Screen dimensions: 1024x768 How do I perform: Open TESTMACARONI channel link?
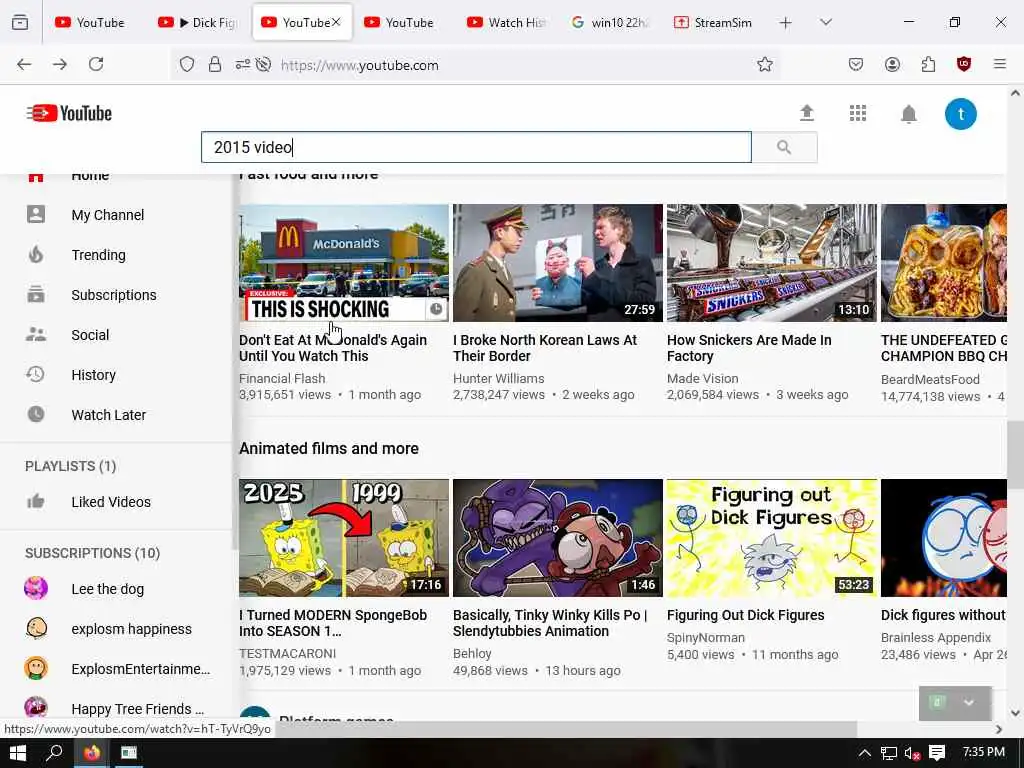(287, 653)
